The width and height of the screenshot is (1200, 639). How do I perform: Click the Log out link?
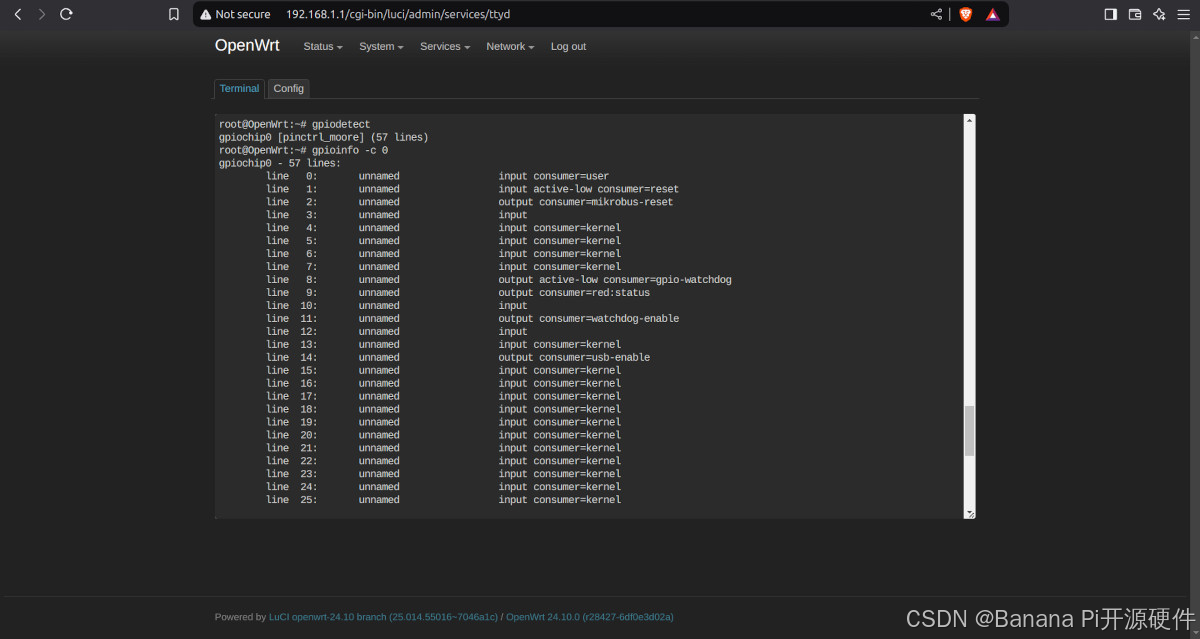coord(568,47)
